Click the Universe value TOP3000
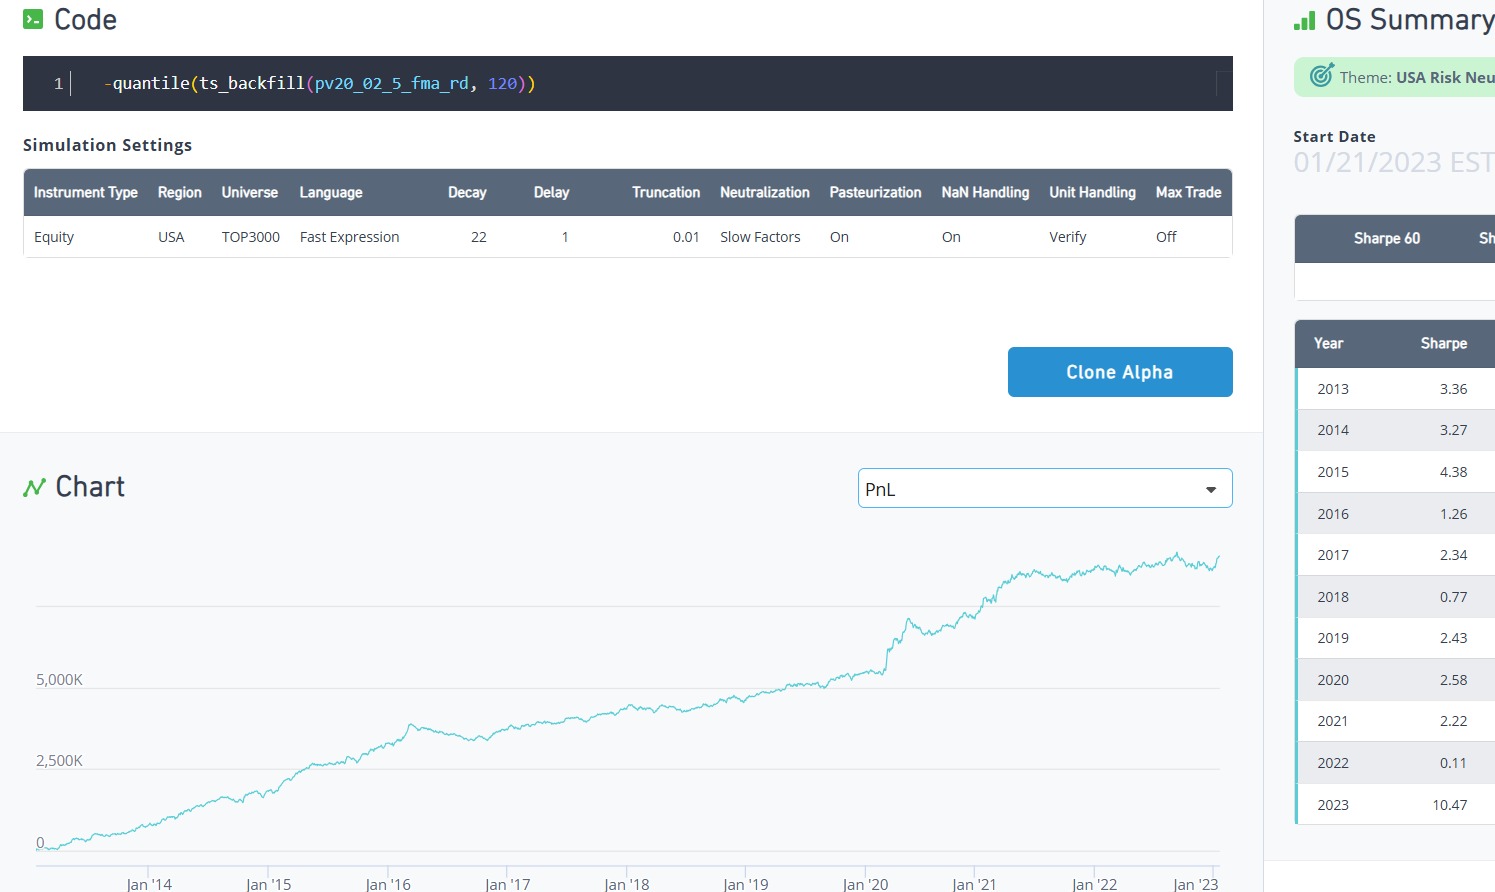Image resolution: width=1495 pixels, height=892 pixels. tap(251, 237)
